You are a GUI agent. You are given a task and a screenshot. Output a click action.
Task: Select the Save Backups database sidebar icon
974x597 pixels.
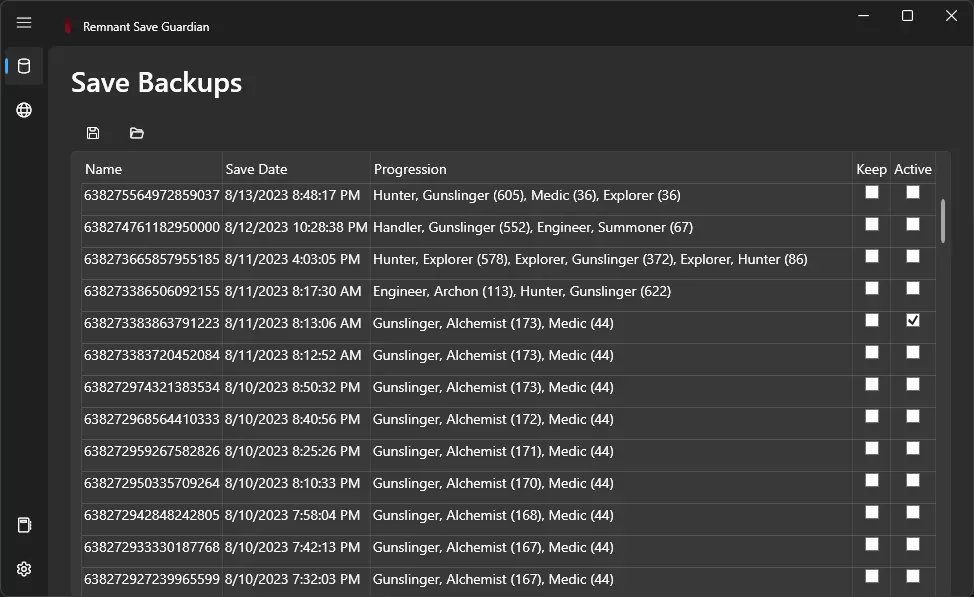[x=24, y=67]
